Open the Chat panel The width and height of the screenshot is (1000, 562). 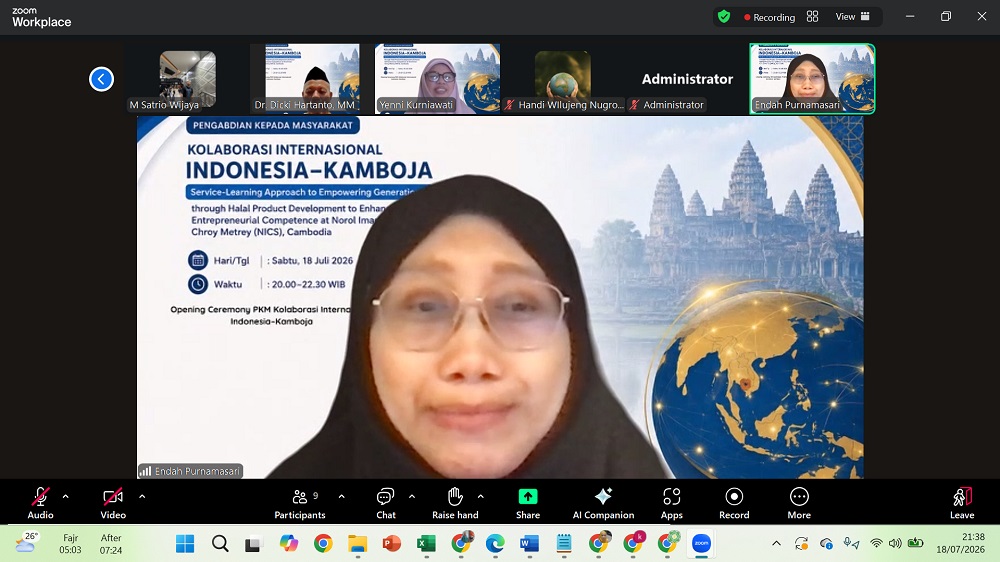click(386, 503)
